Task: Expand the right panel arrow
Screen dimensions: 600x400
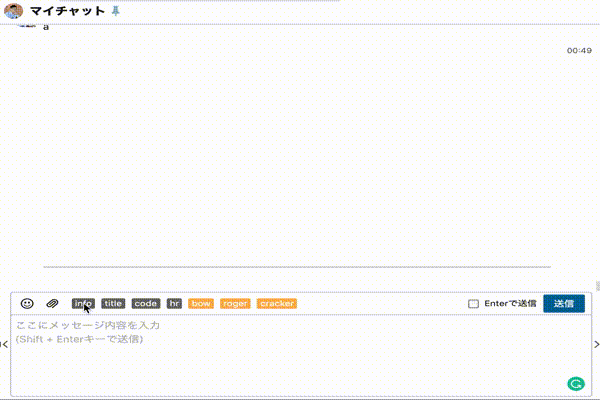Action: click(596, 344)
